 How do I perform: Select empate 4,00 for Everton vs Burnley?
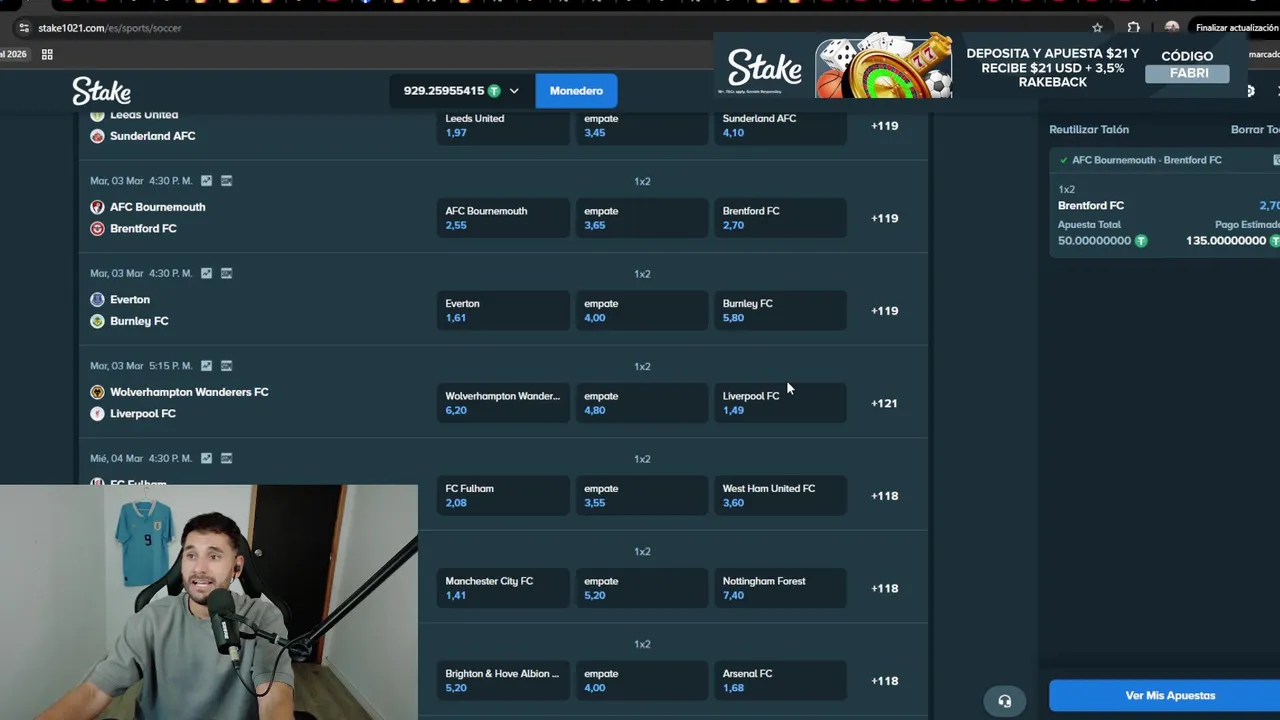642,311
